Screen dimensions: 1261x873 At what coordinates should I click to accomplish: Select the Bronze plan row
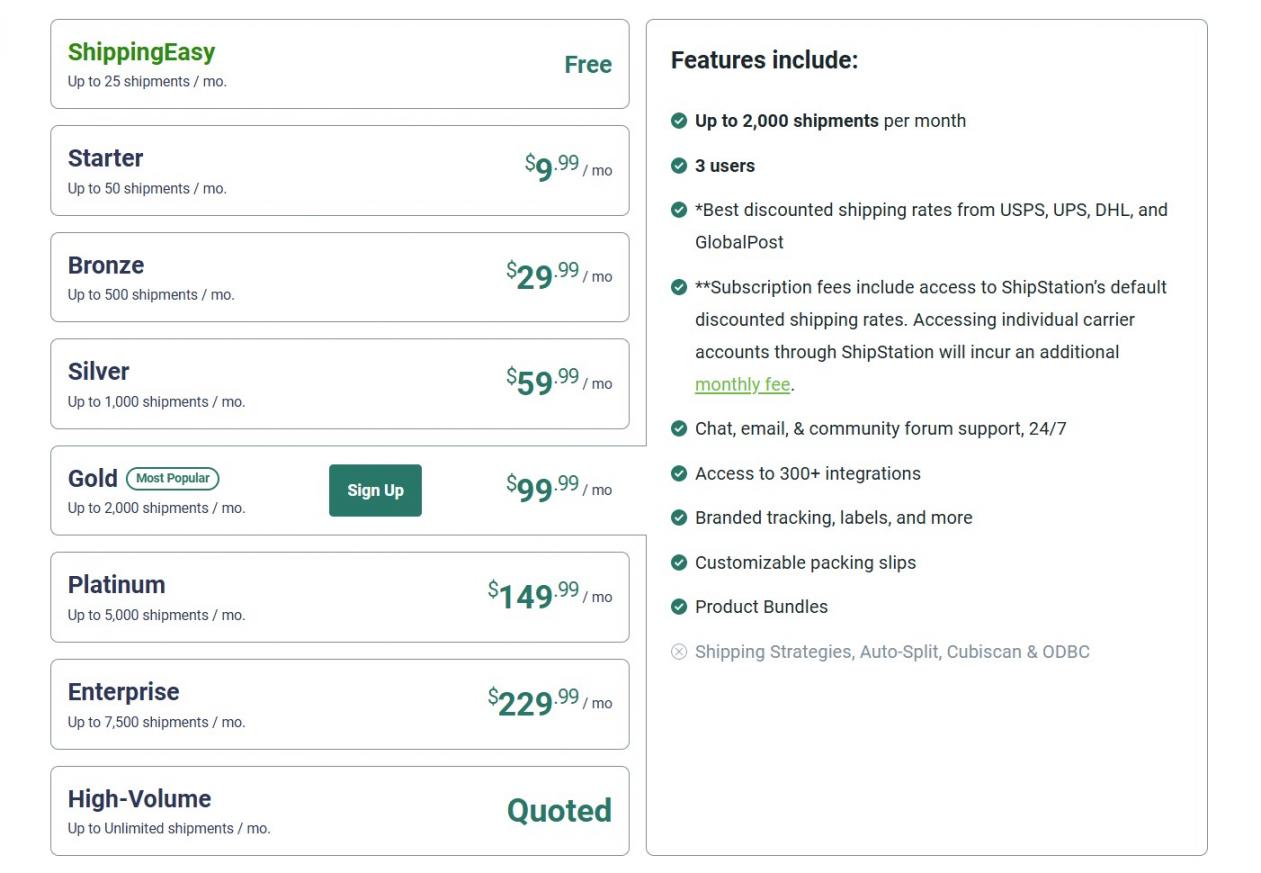pos(339,277)
